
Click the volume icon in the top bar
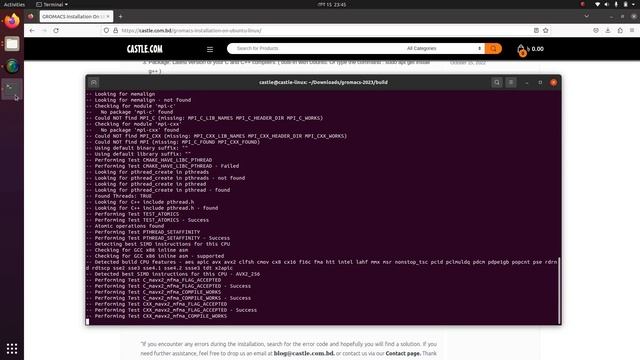pyautogui.click(x=607, y=4)
